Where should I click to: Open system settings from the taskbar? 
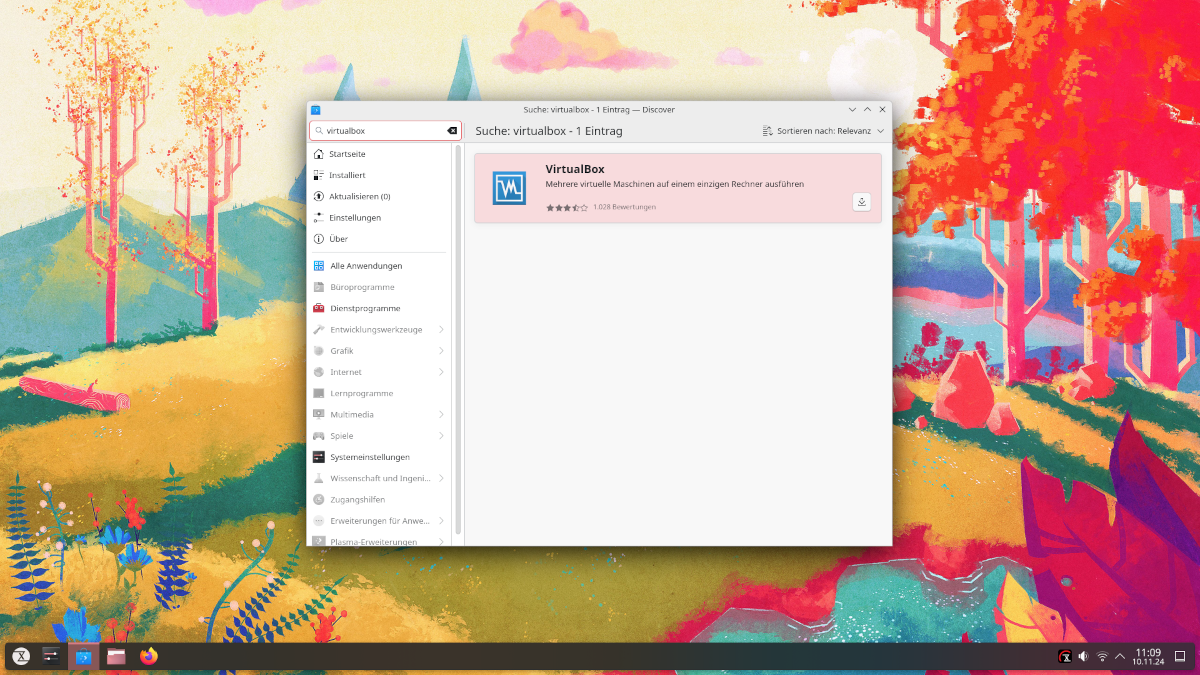point(52,656)
